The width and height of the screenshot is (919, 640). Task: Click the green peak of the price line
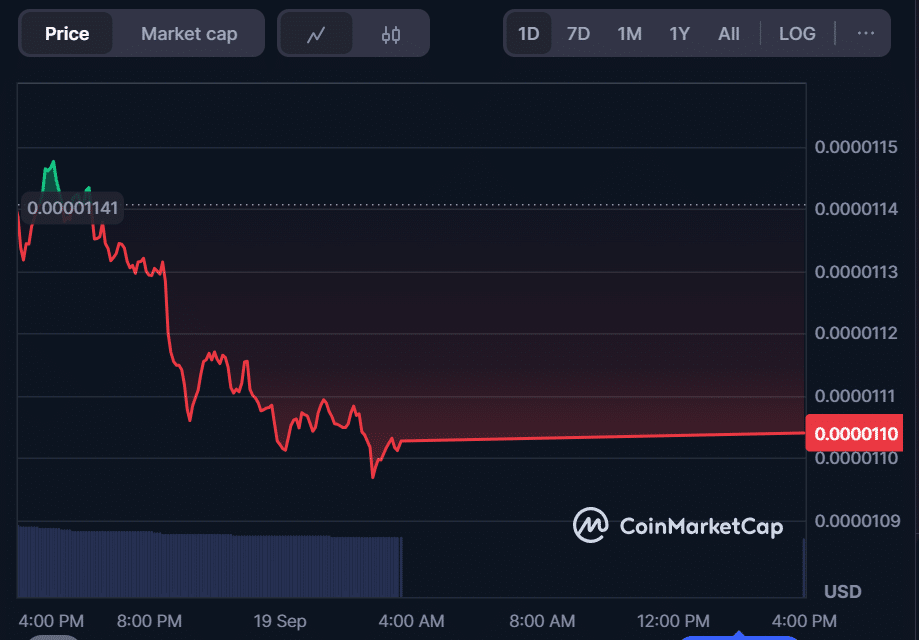click(x=52, y=163)
